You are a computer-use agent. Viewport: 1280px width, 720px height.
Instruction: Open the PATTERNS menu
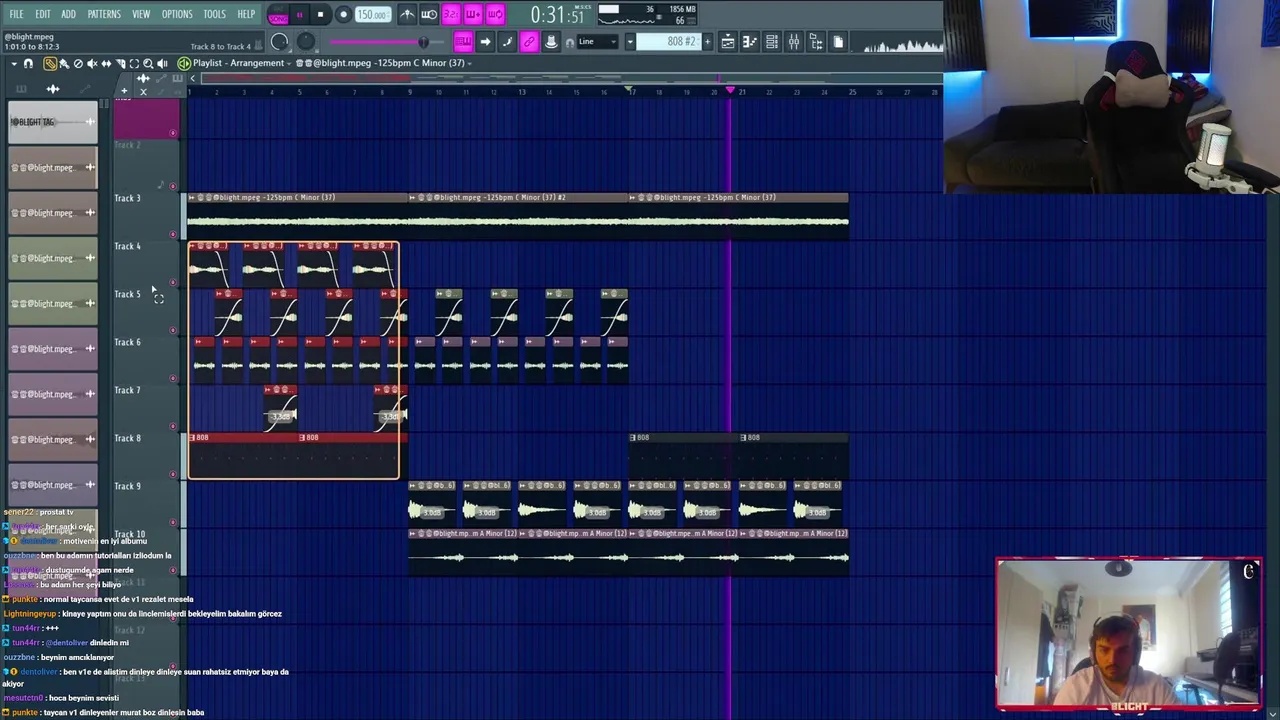point(104,14)
